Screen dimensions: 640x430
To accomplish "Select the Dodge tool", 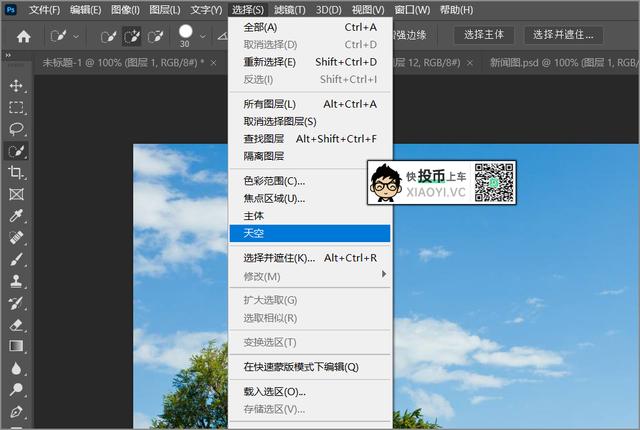I will click(16, 390).
